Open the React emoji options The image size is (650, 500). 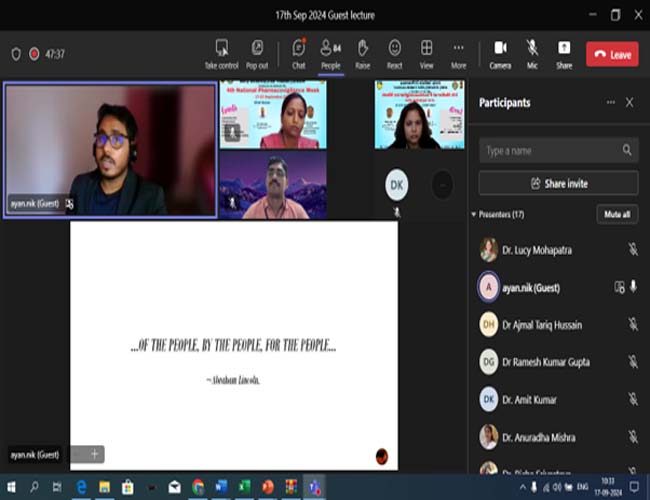tap(395, 54)
